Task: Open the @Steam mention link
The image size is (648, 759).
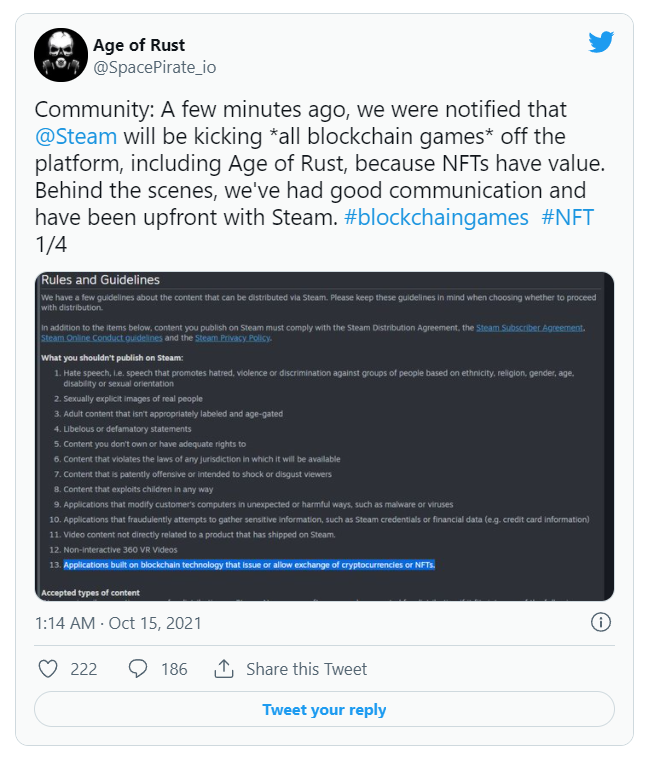Action: pos(76,135)
